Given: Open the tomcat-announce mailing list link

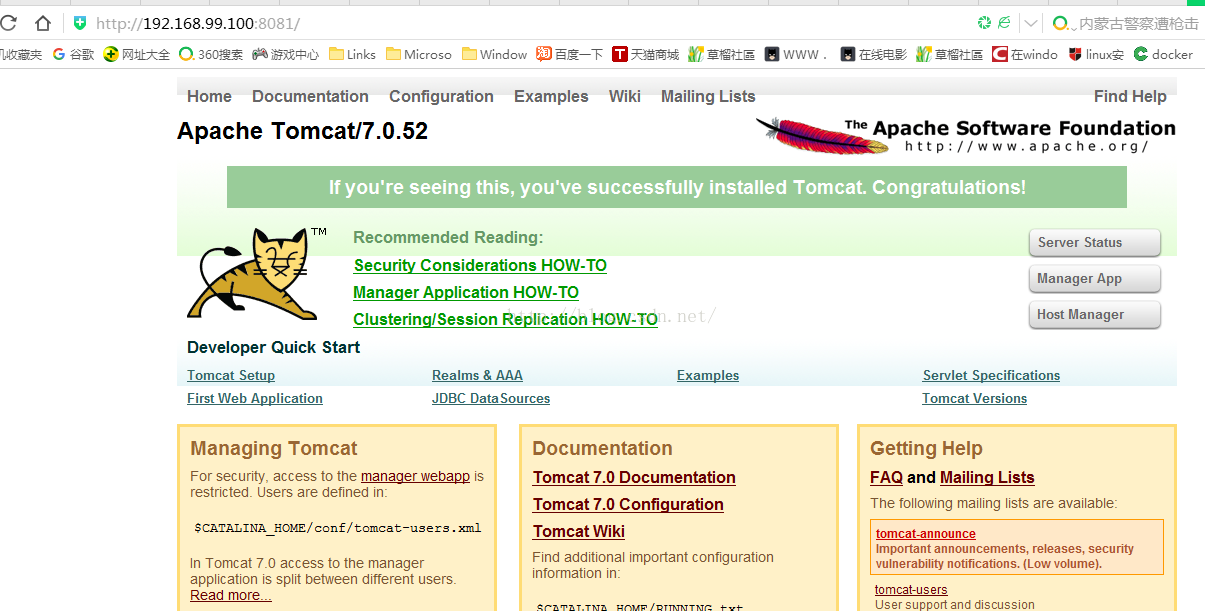Looking at the screenshot, I should 926,534.
